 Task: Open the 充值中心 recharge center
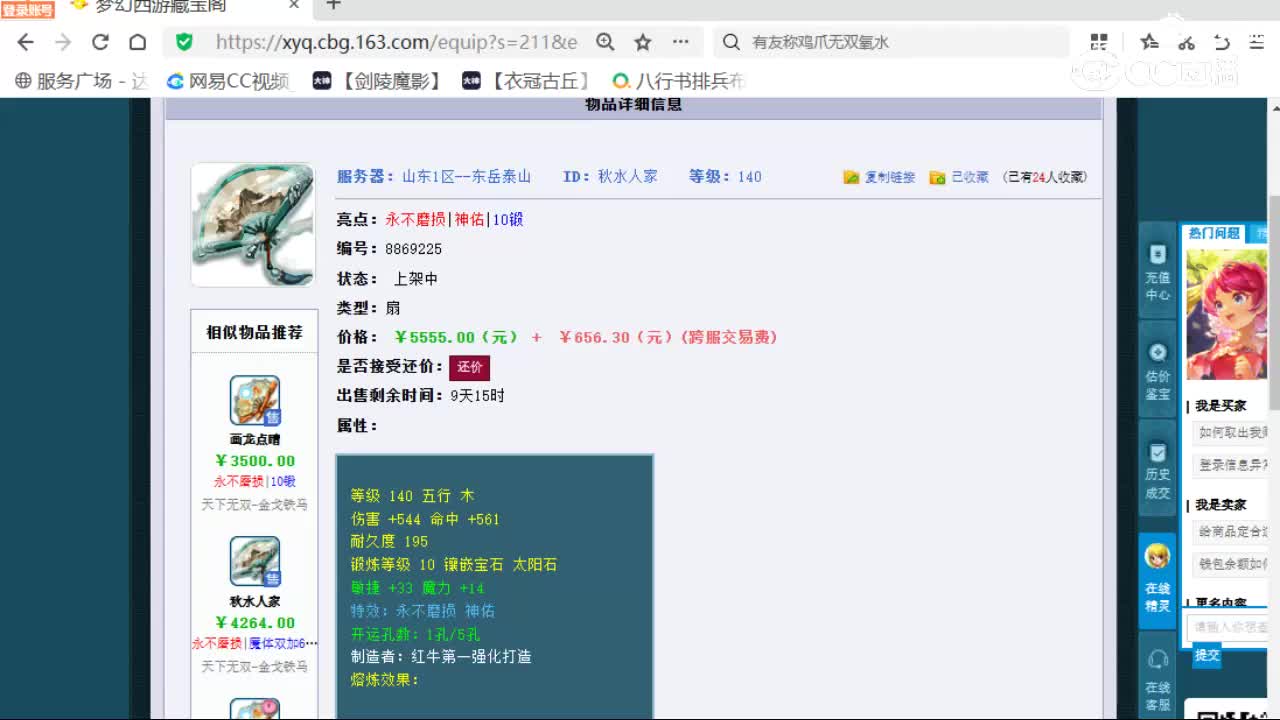point(1157,272)
